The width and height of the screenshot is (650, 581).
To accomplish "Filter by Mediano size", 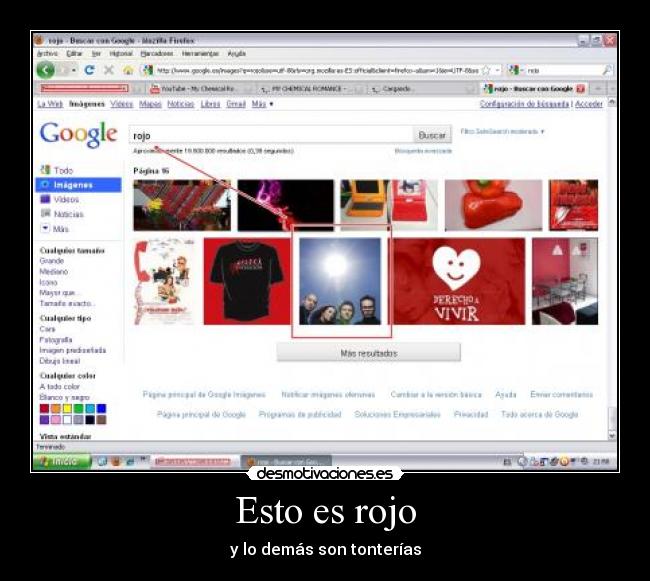I will [53, 271].
